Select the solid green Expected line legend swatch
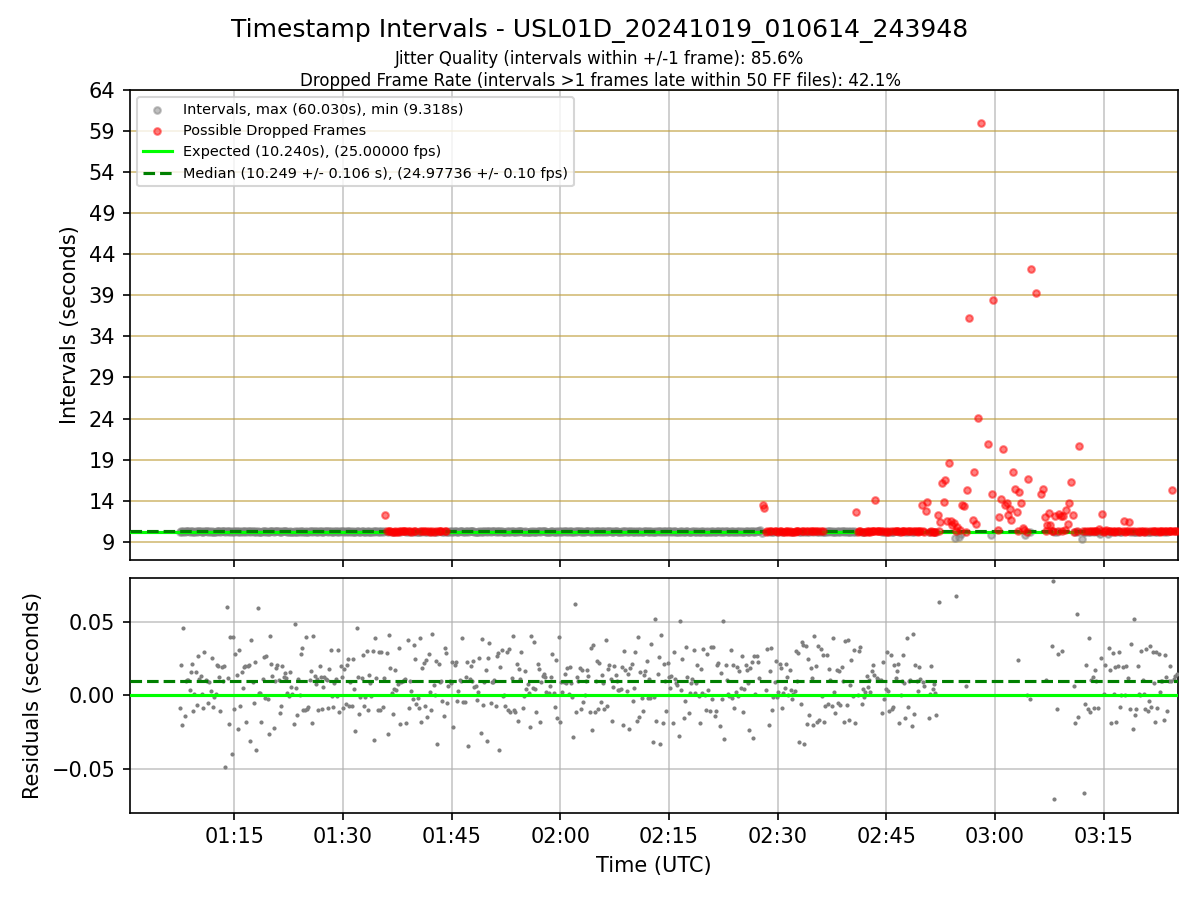 [157, 152]
